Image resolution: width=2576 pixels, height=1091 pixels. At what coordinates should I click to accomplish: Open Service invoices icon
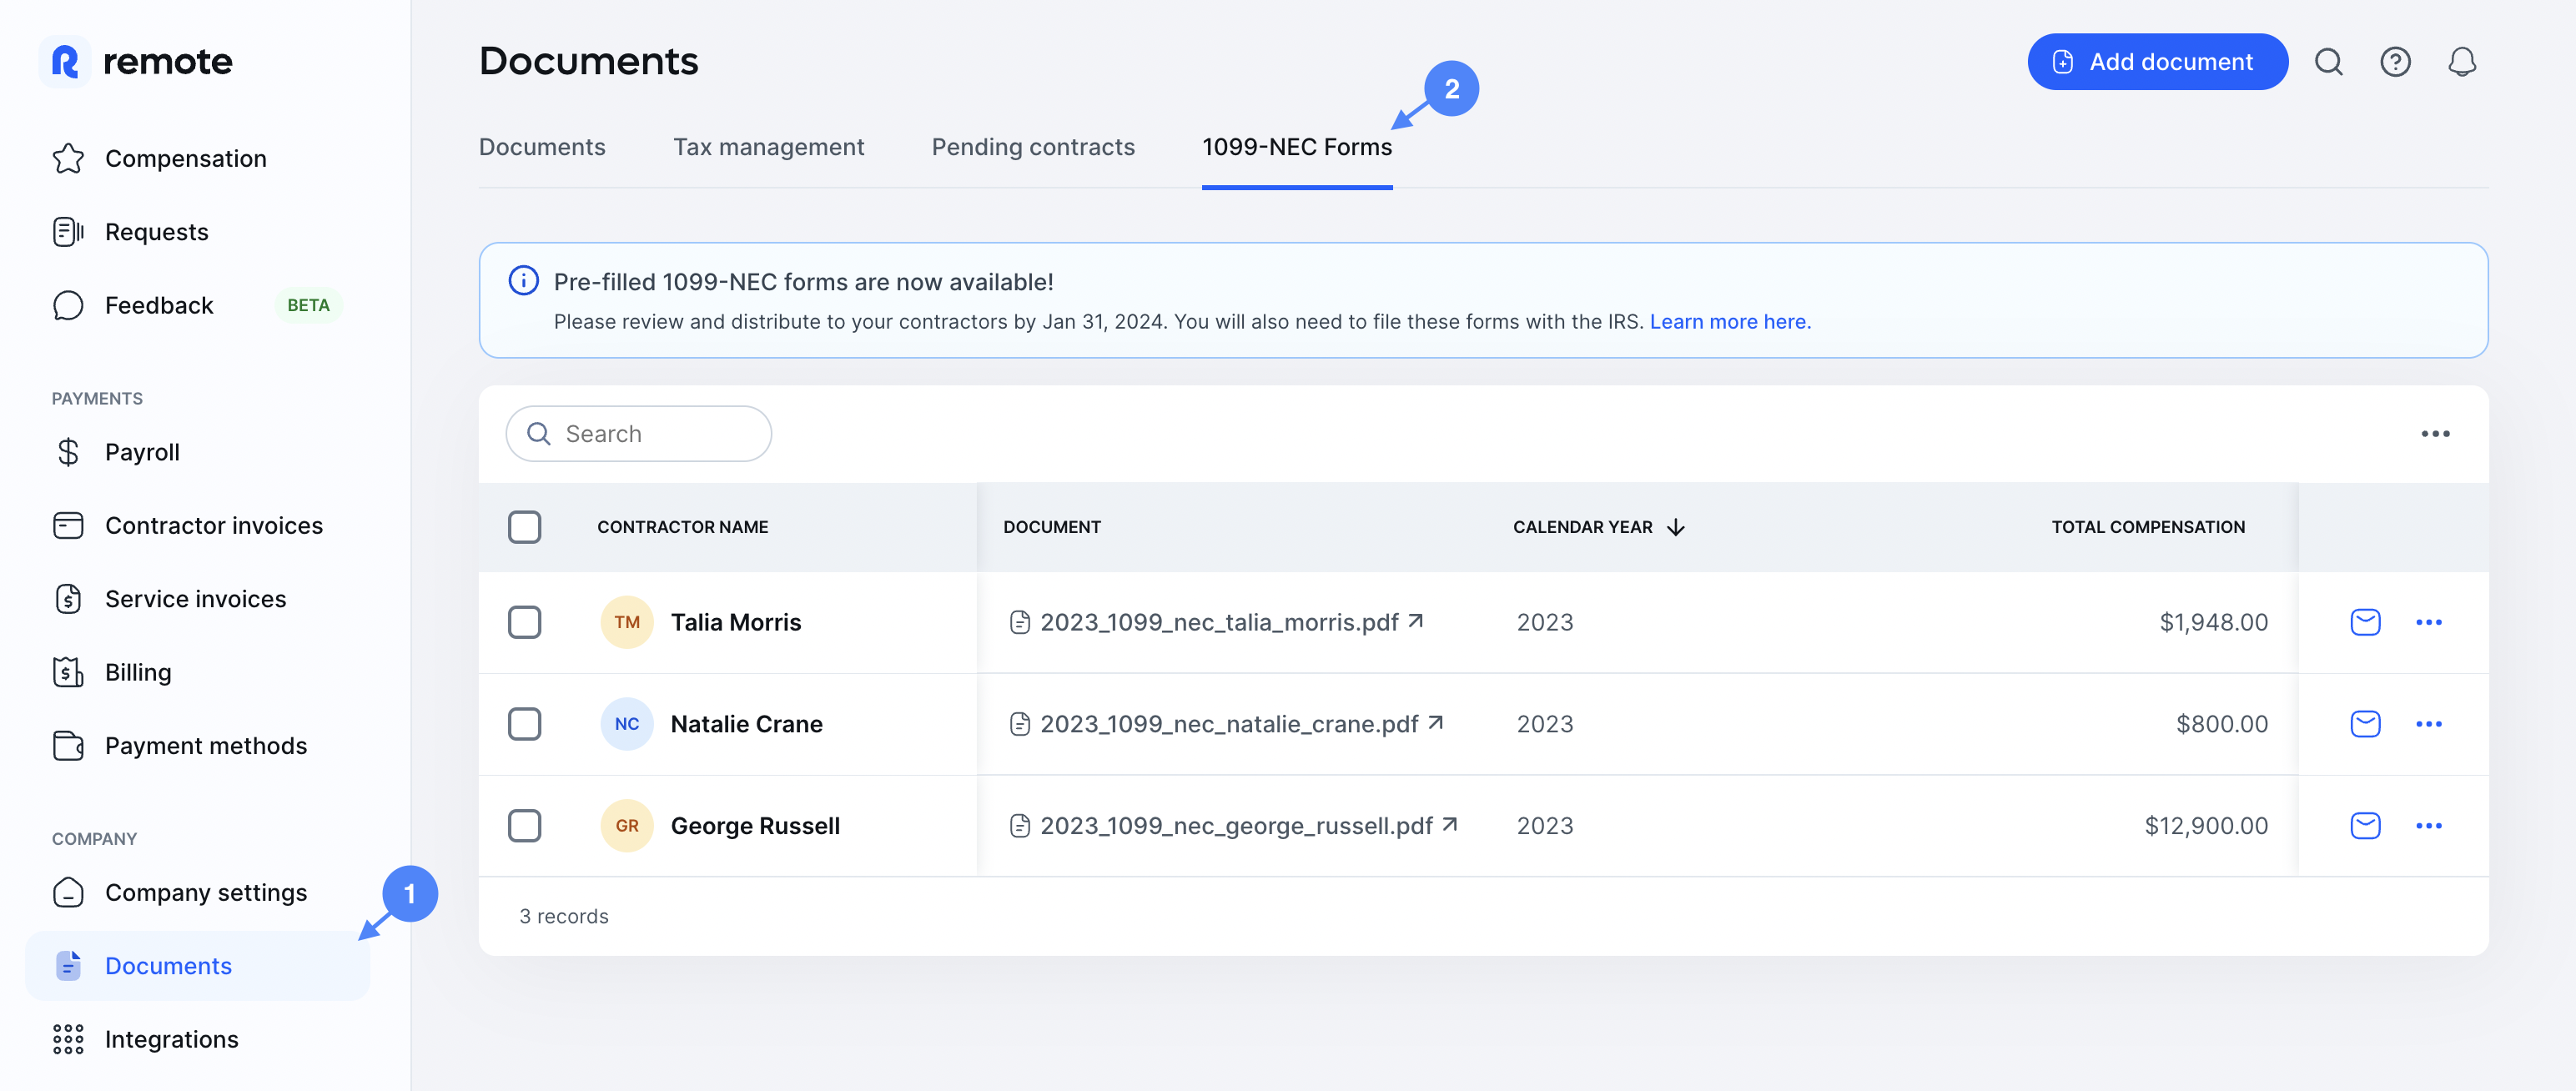coord(68,599)
